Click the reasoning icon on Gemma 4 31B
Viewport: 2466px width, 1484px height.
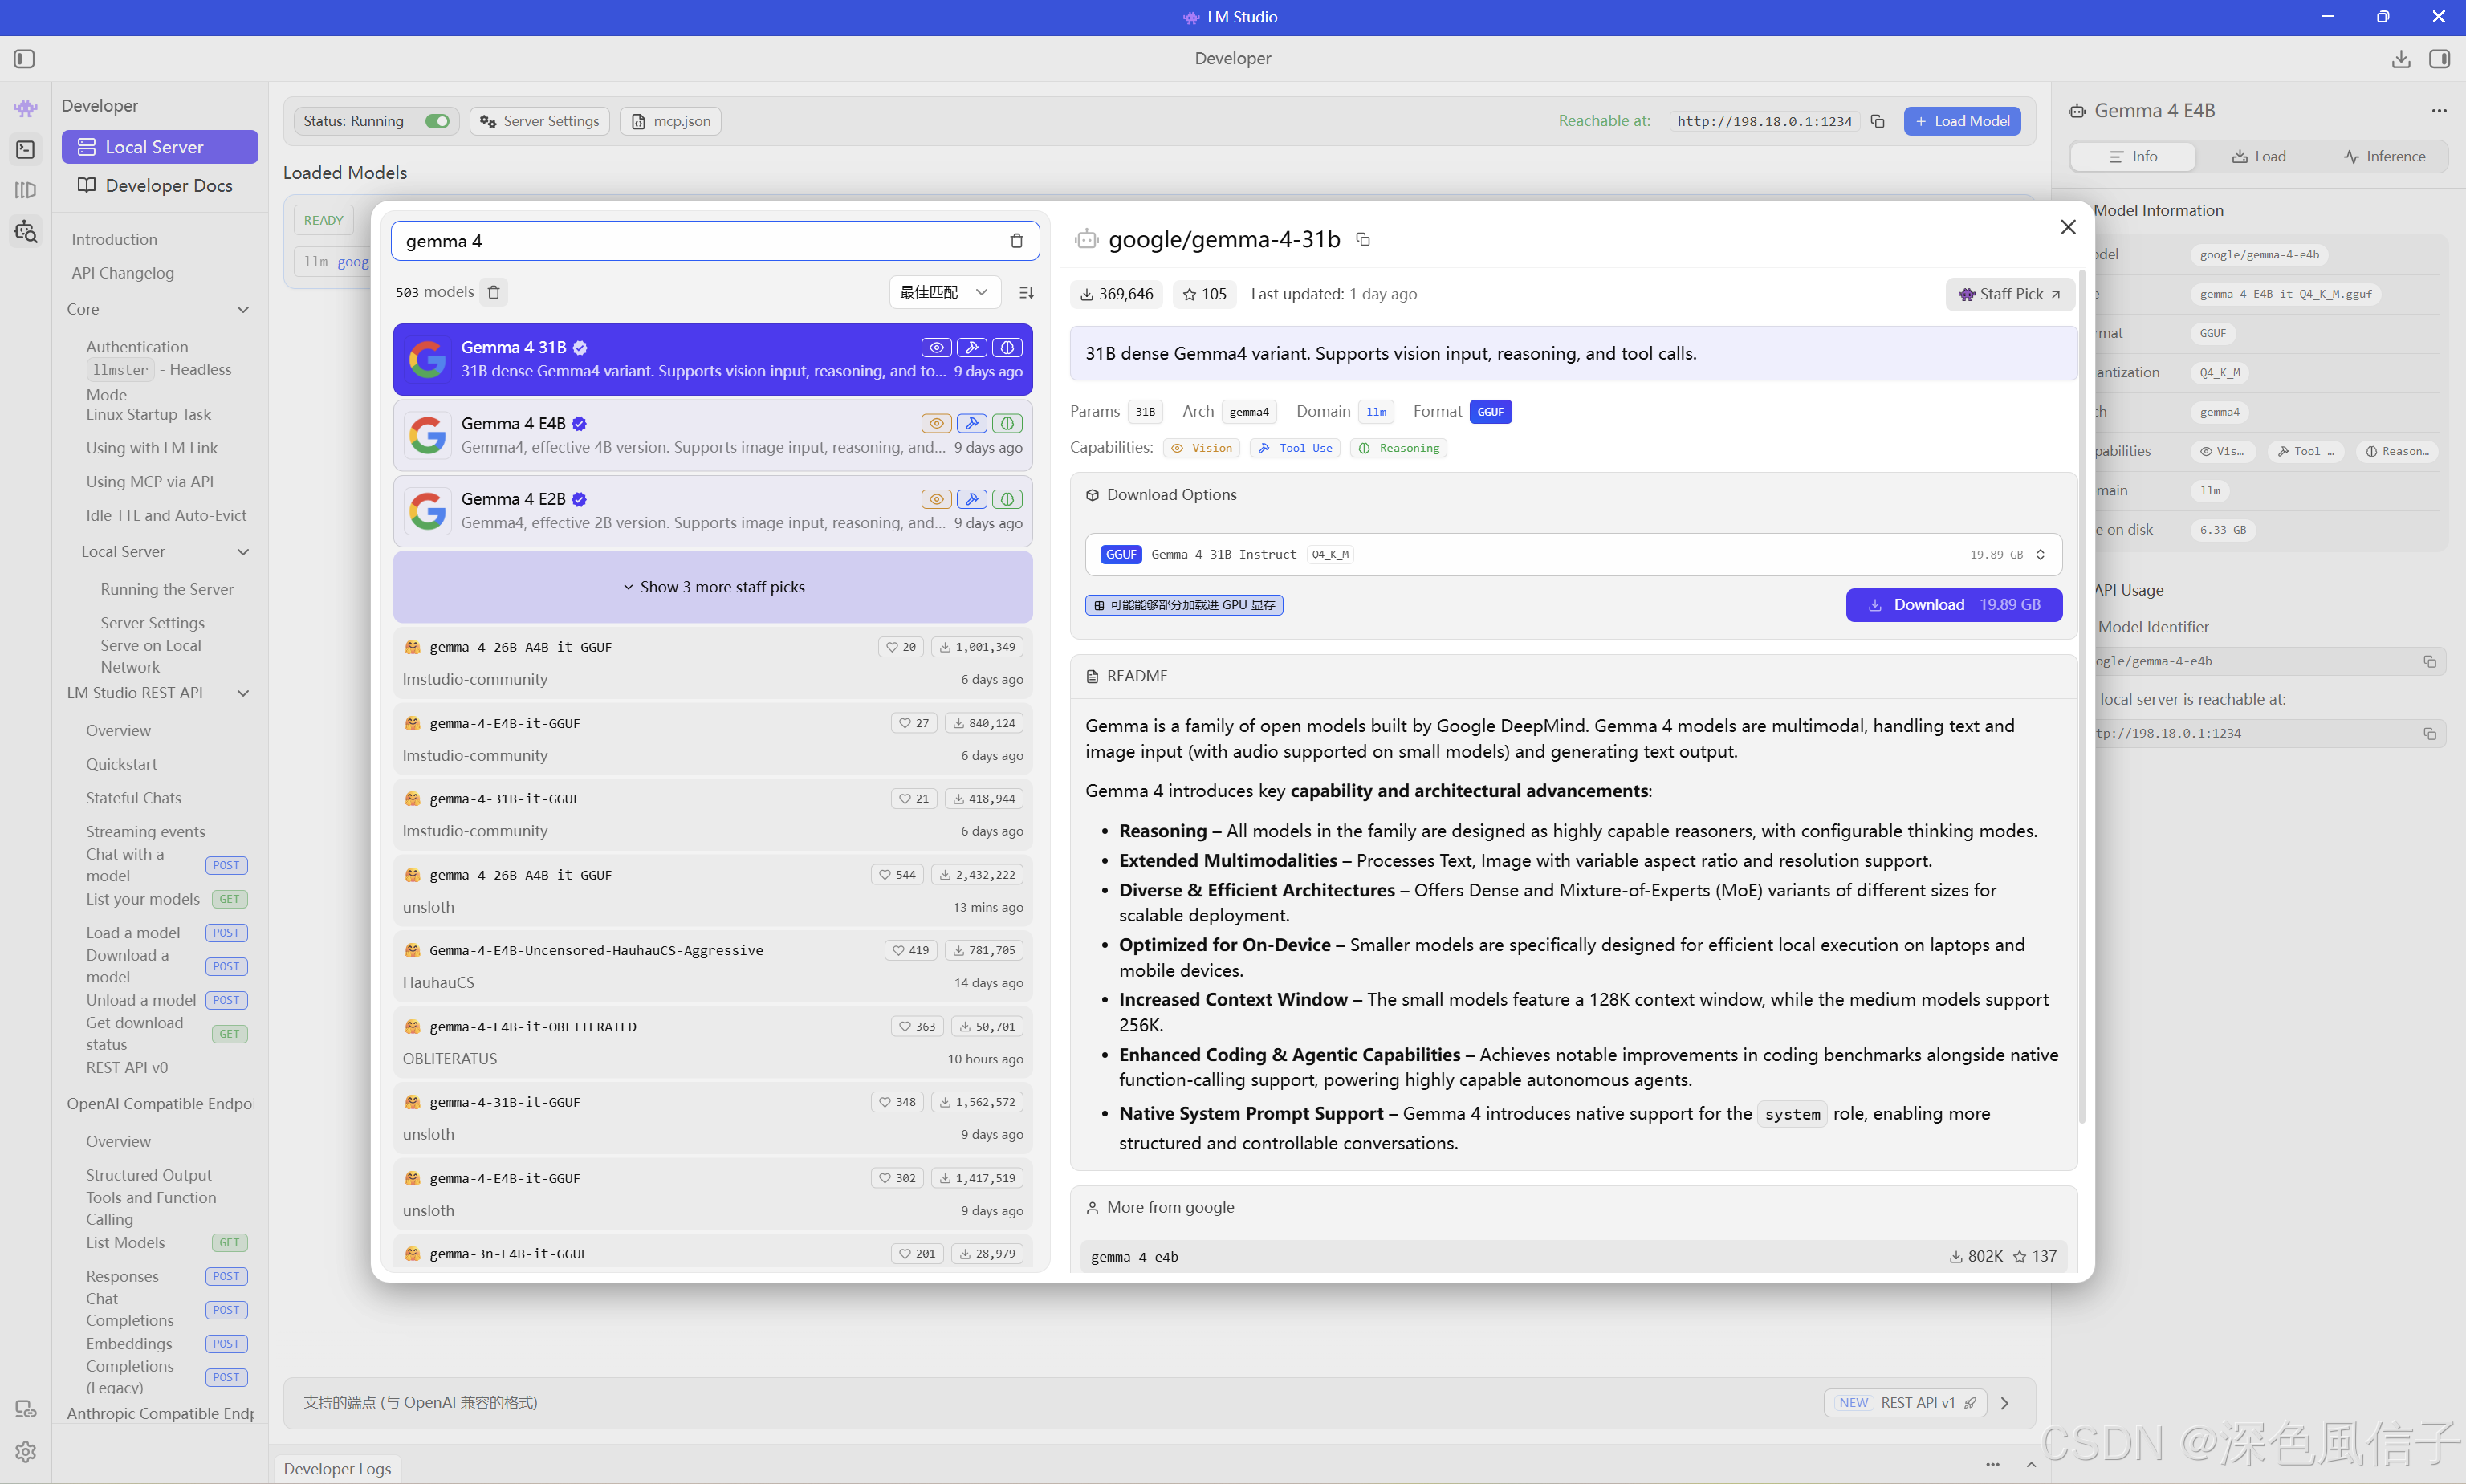(1007, 347)
